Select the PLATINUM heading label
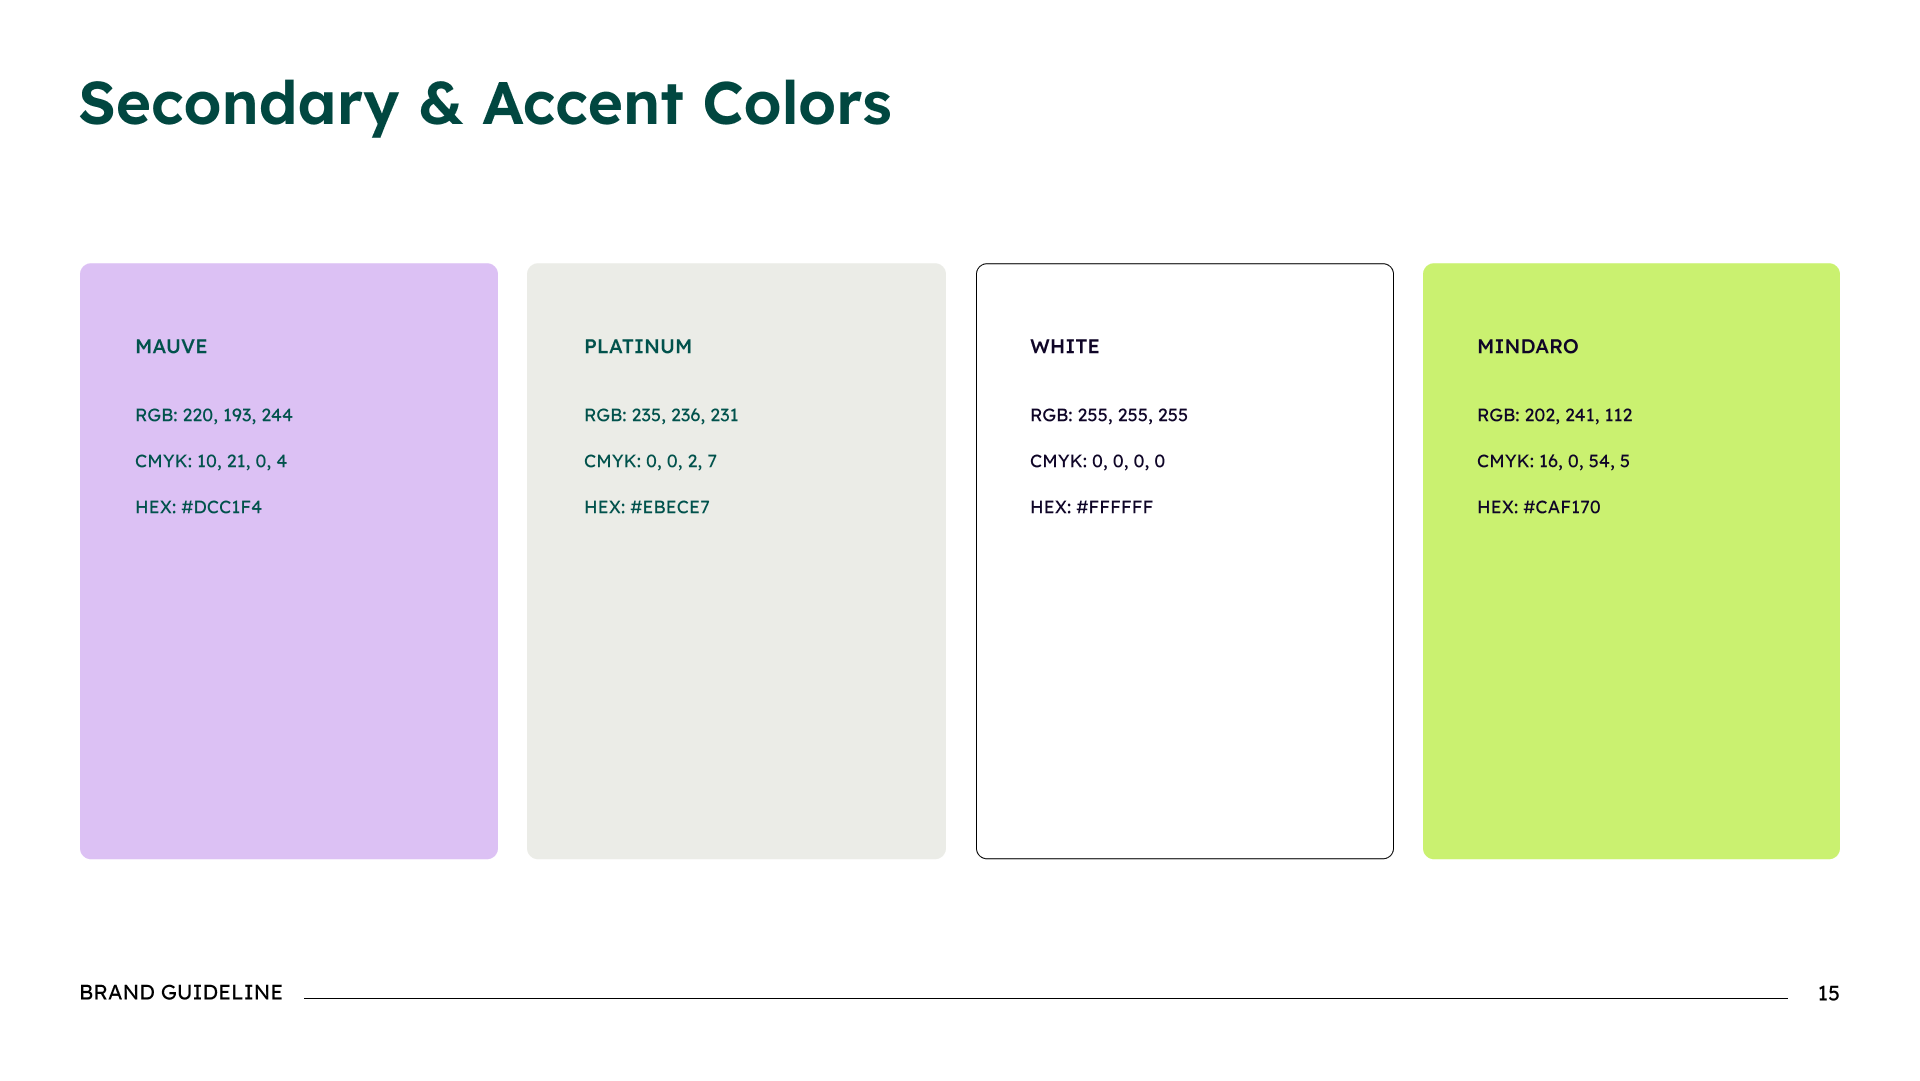Screen dimensions: 1920x1081 coord(638,347)
